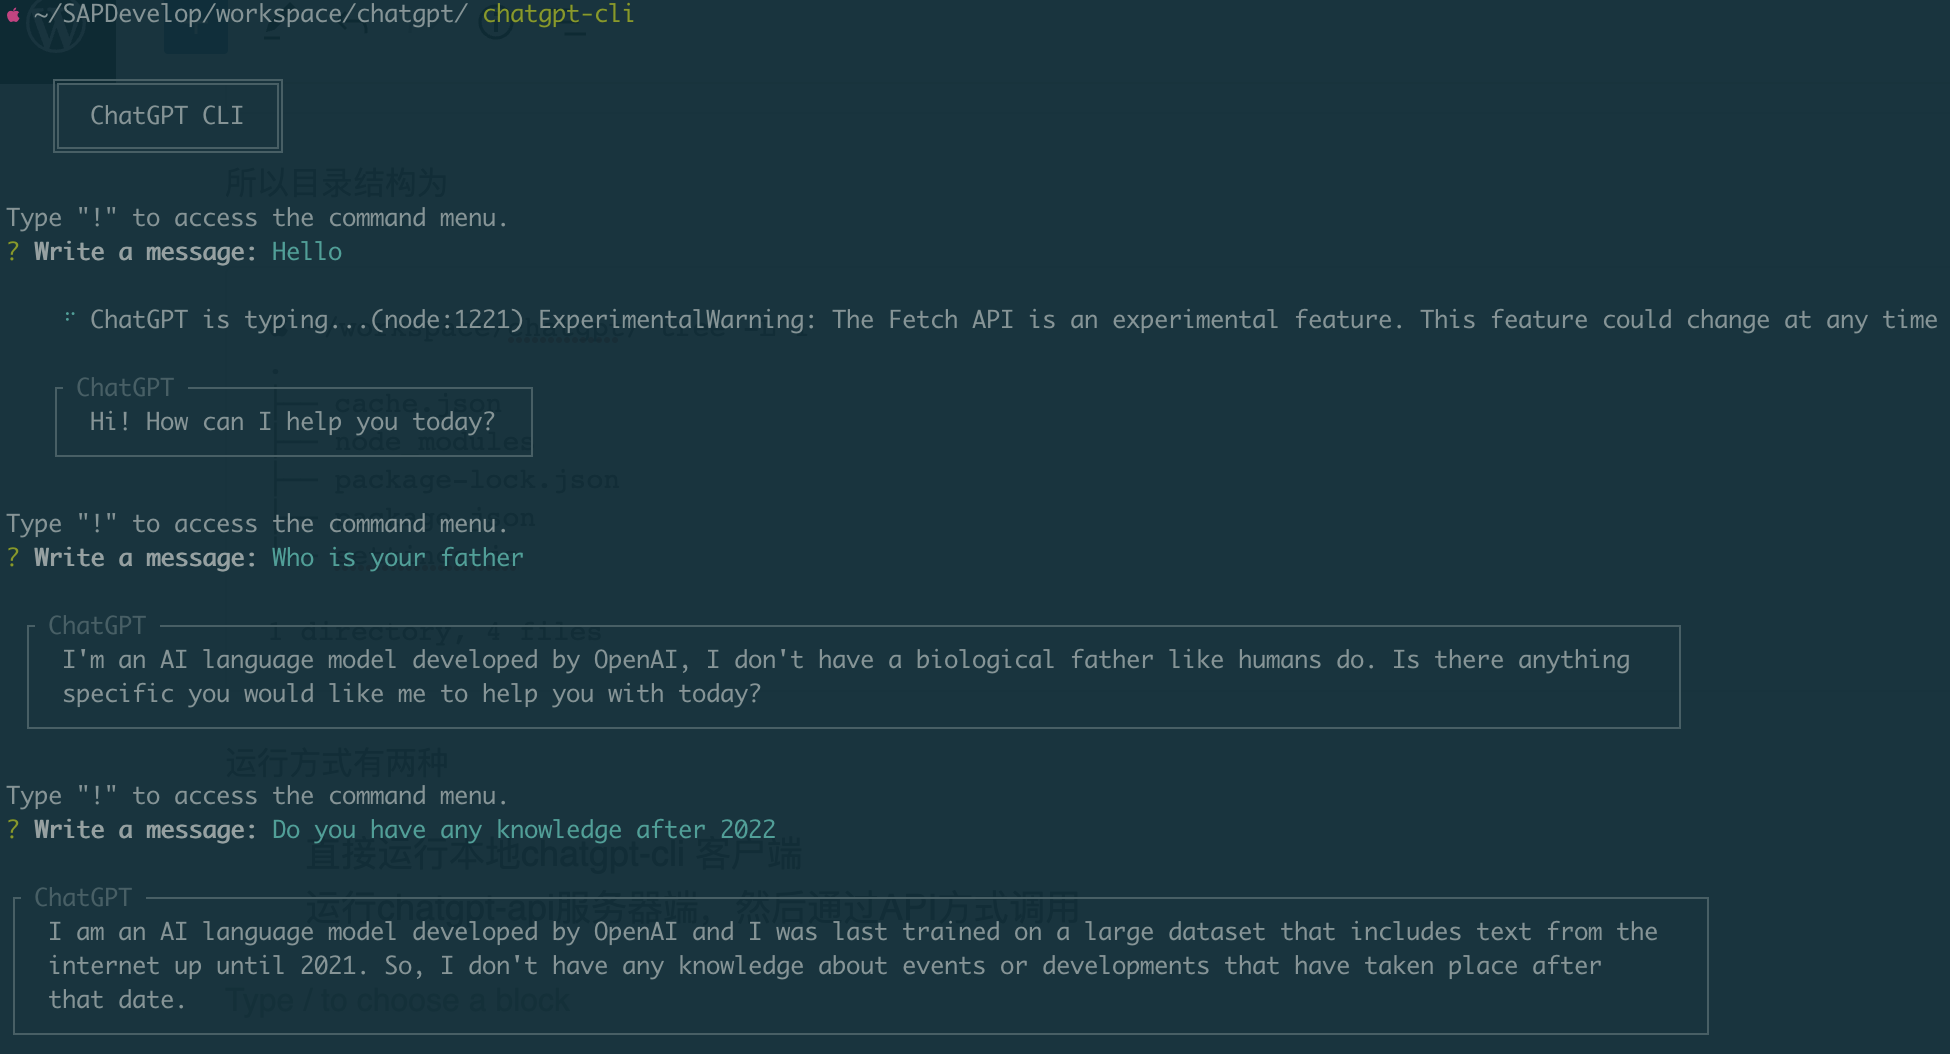
Task: Click the ChatGPT label above the greeting reply
Action: click(x=125, y=388)
